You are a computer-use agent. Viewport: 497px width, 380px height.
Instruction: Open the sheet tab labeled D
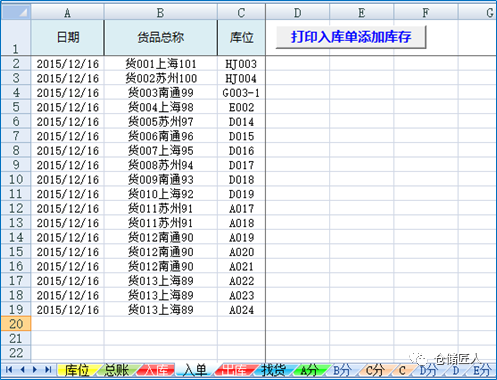(x=456, y=370)
